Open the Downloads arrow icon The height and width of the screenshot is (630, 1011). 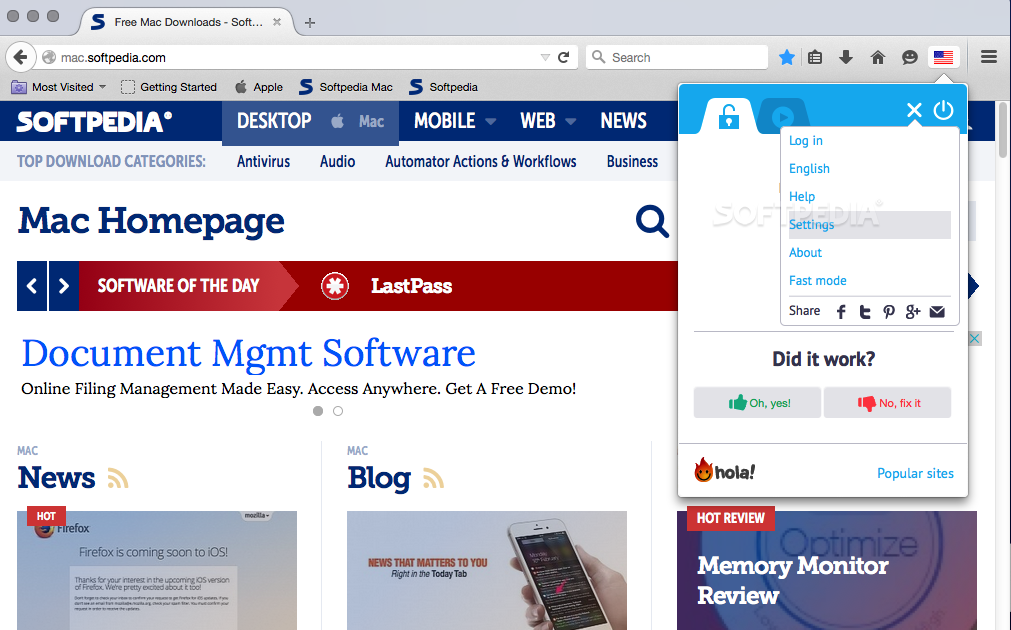[846, 57]
